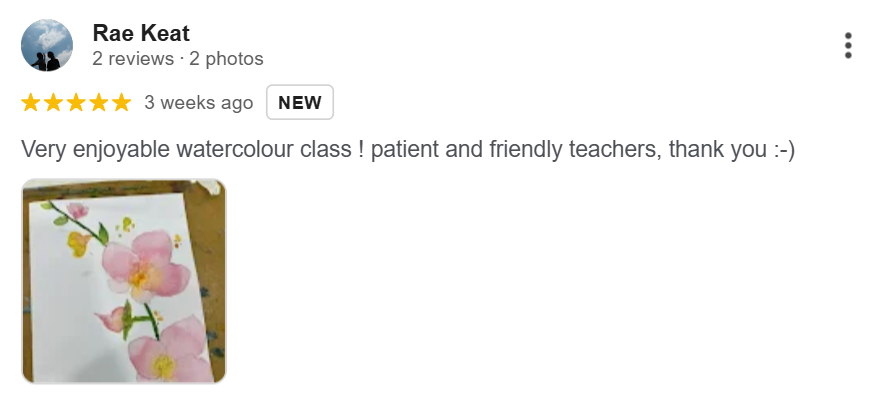Click the fourth gold rating star
Image resolution: width=890 pixels, height=405 pixels.
pos(98,102)
